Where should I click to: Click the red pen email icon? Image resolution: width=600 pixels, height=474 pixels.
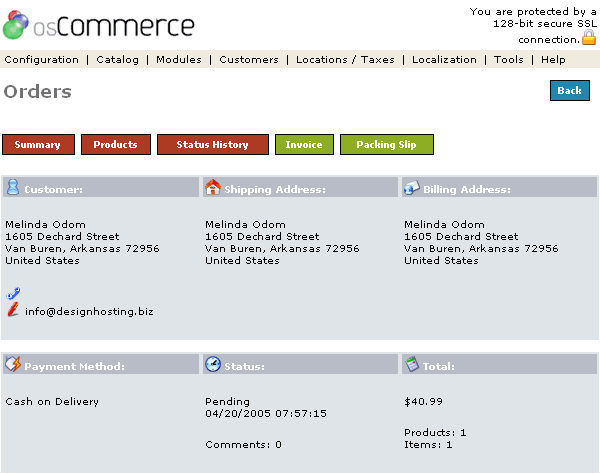pos(13,309)
